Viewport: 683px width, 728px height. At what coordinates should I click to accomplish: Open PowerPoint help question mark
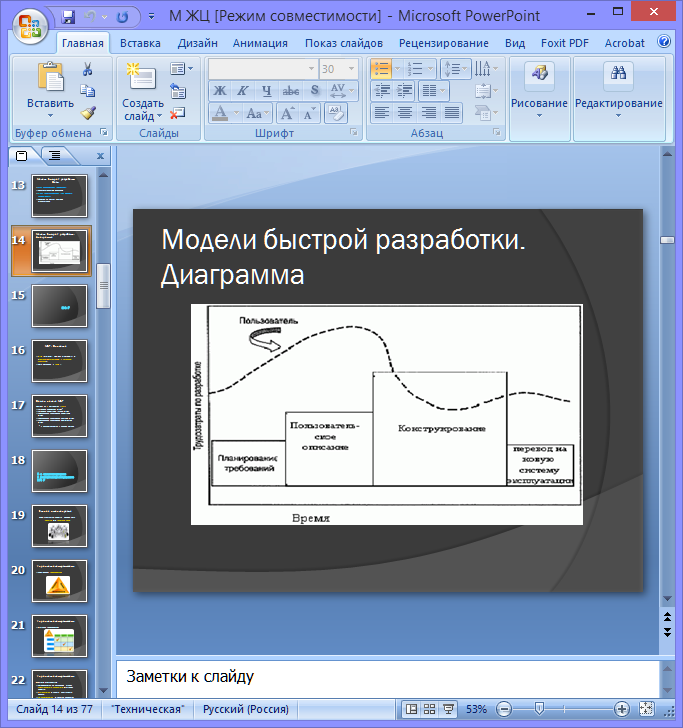click(x=664, y=43)
